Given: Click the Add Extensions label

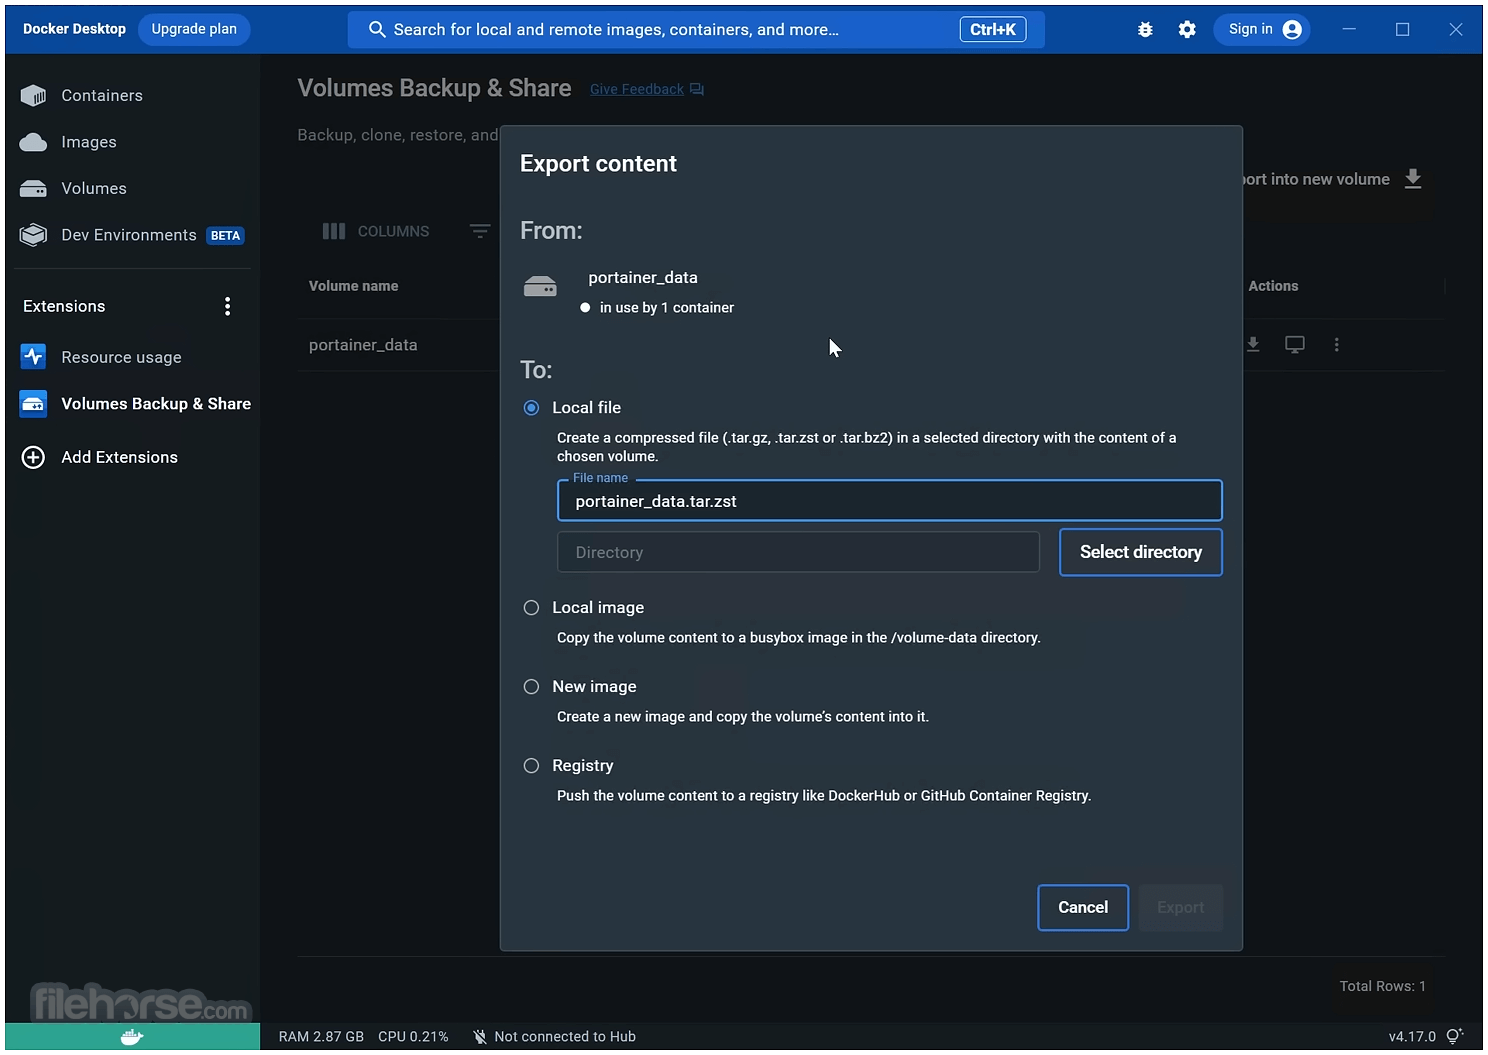Looking at the screenshot, I should pyautogui.click(x=119, y=457).
